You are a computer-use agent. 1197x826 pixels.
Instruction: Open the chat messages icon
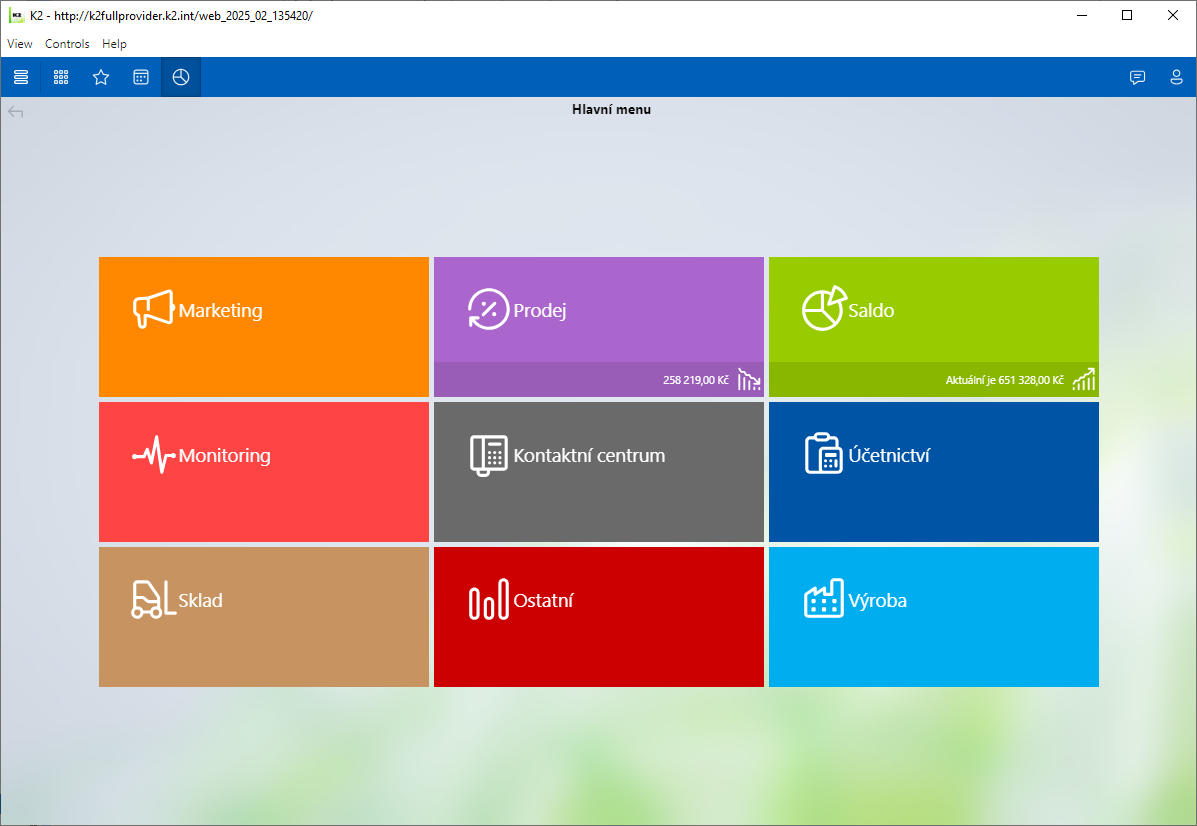click(x=1137, y=77)
